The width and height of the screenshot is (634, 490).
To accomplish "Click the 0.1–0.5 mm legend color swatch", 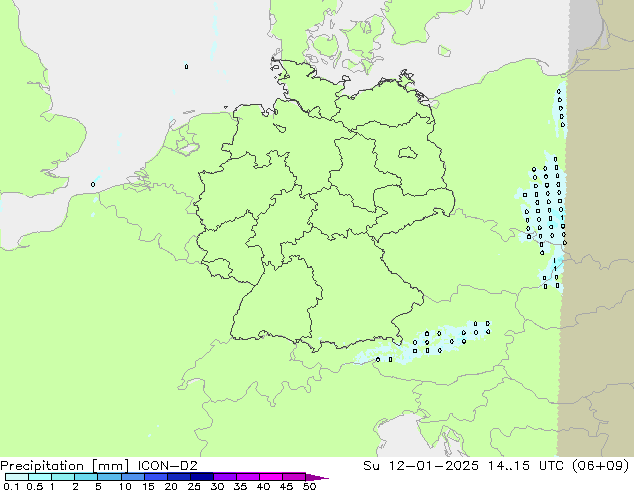I will 17,477.
